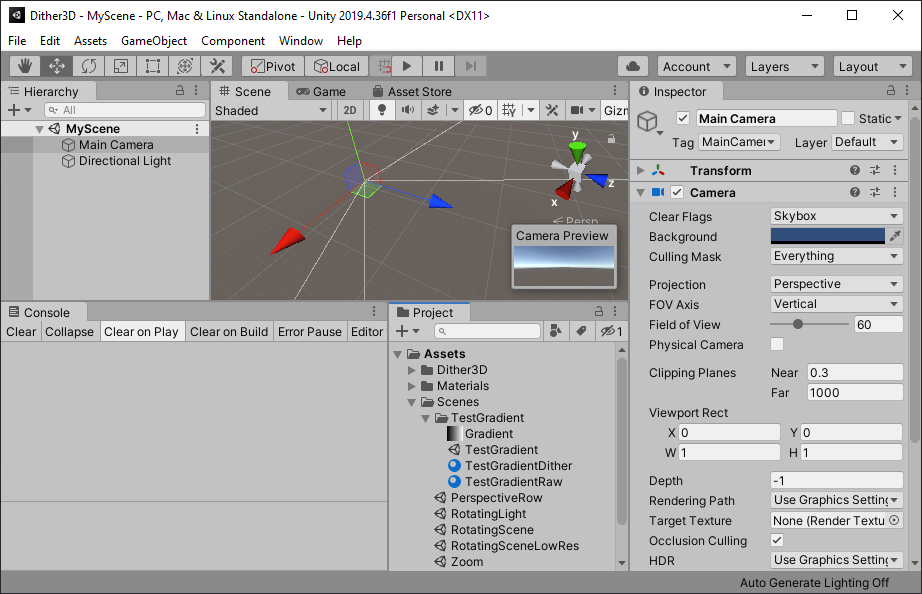Screen dimensions: 922x594
Task: Toggle scene lighting bulb icon
Action: [x=380, y=111]
